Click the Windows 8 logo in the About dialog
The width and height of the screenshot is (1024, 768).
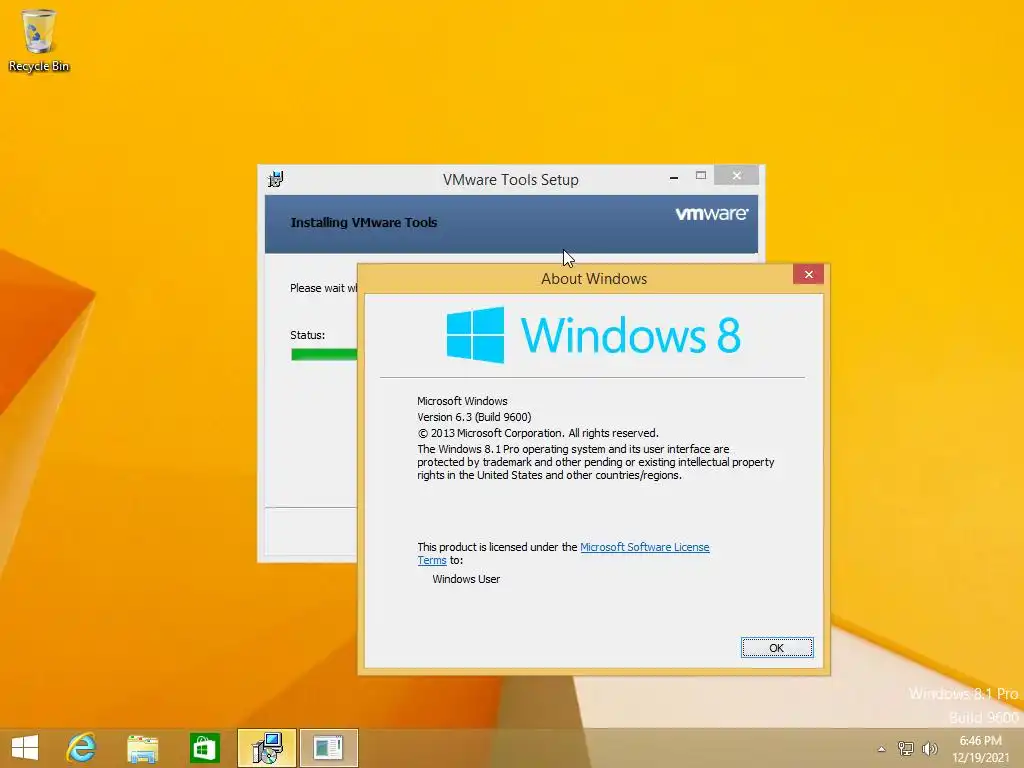594,335
